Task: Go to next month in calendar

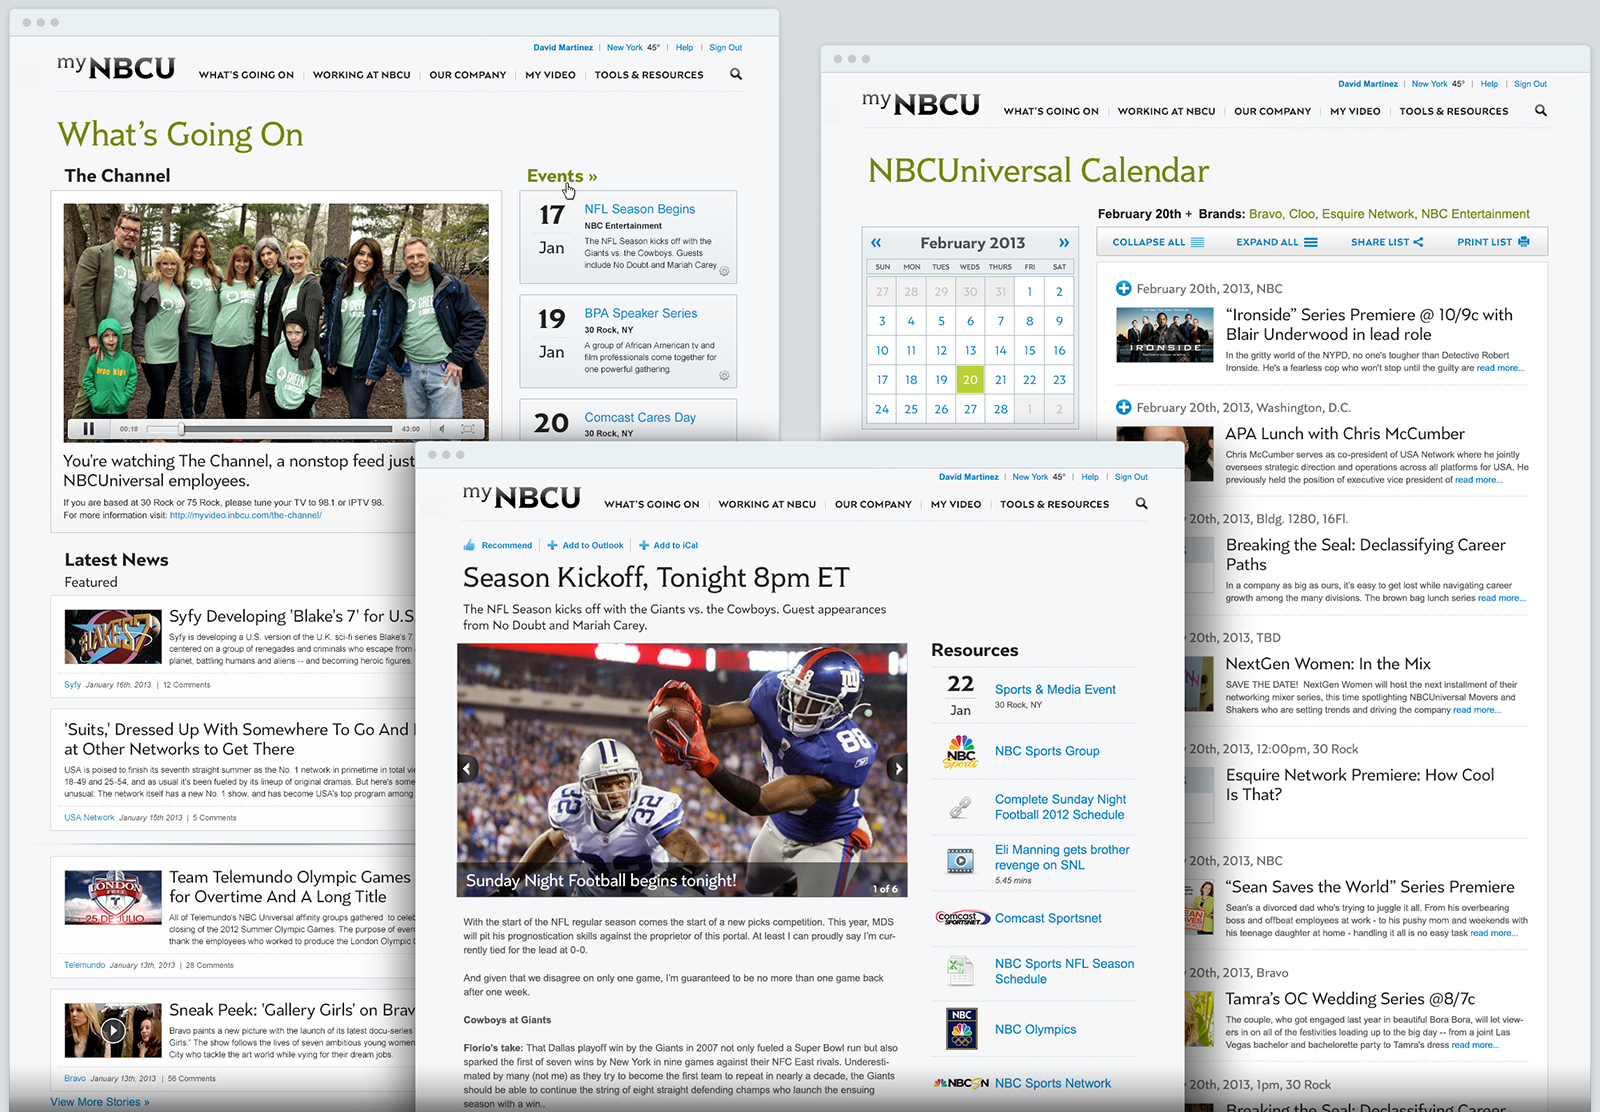Action: [x=1063, y=243]
